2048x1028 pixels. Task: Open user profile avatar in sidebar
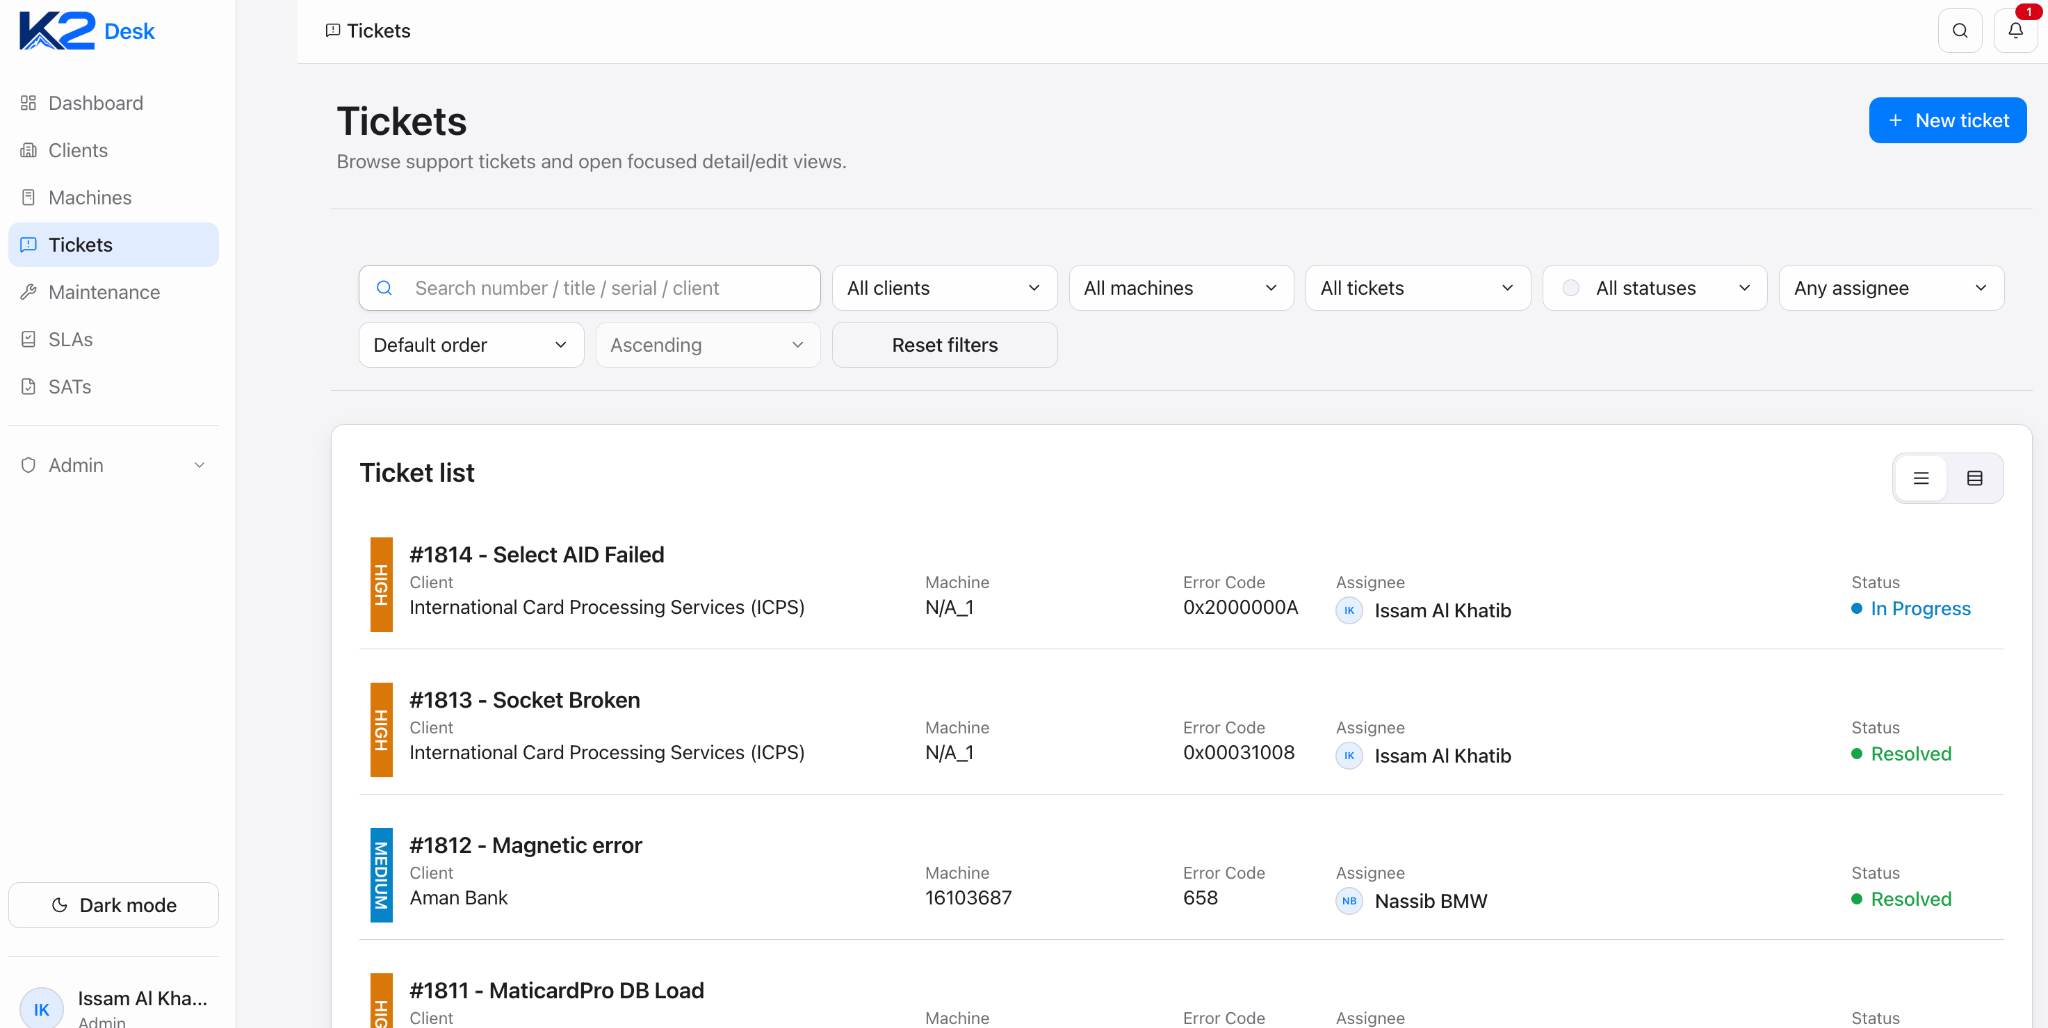pos(42,1007)
